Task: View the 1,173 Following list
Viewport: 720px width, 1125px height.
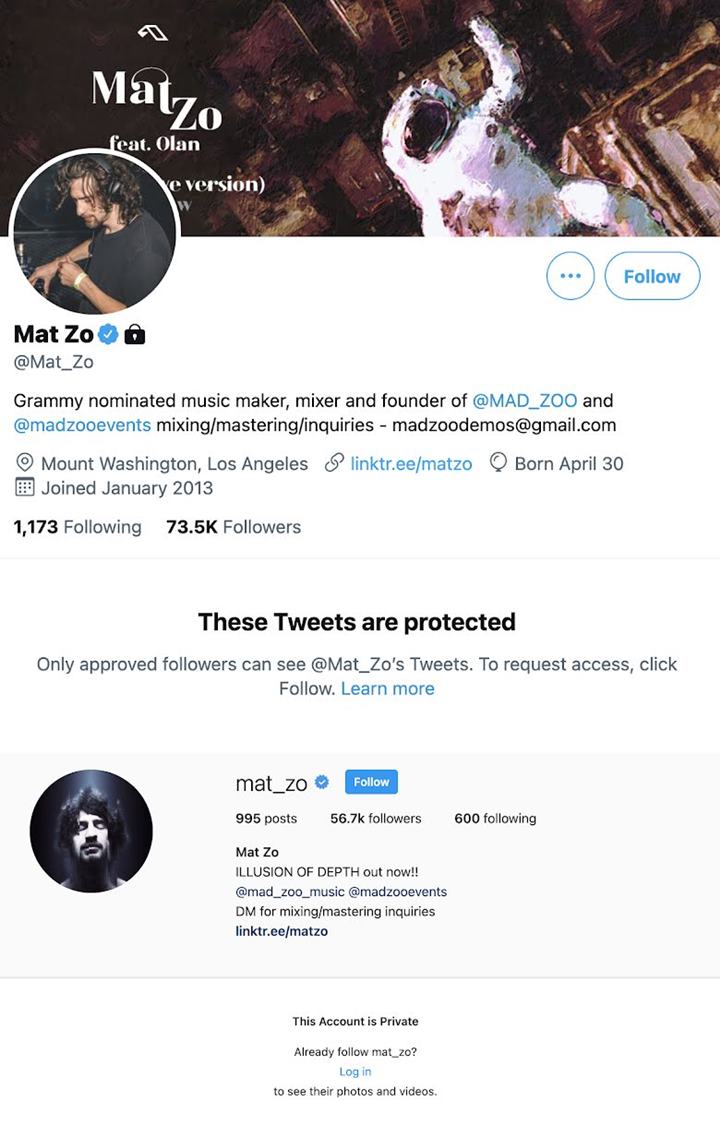Action: click(x=77, y=526)
